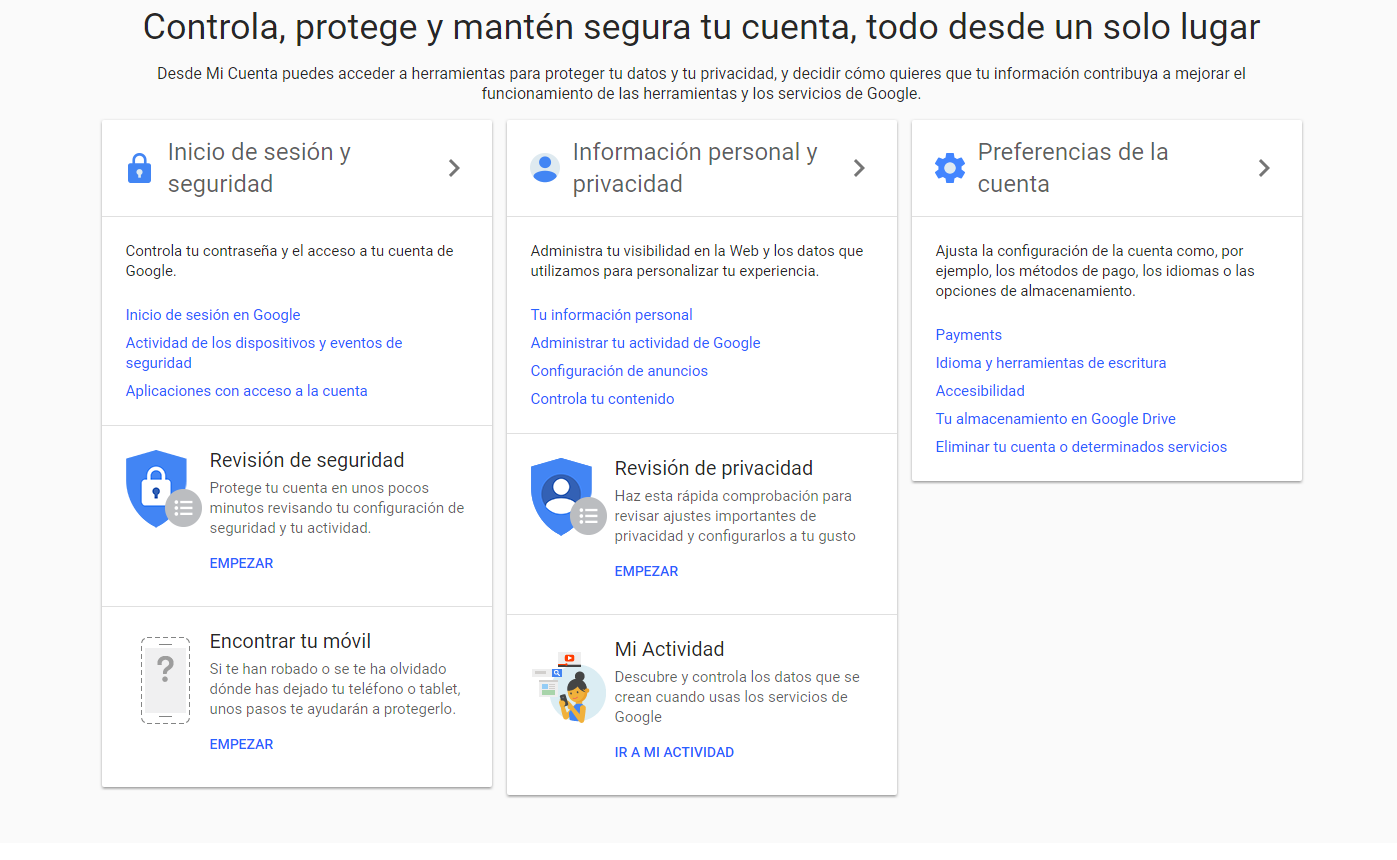The width and height of the screenshot is (1397, 860).
Task: Click EMPEZAR under Encontrar tu móvil
Action: point(241,744)
